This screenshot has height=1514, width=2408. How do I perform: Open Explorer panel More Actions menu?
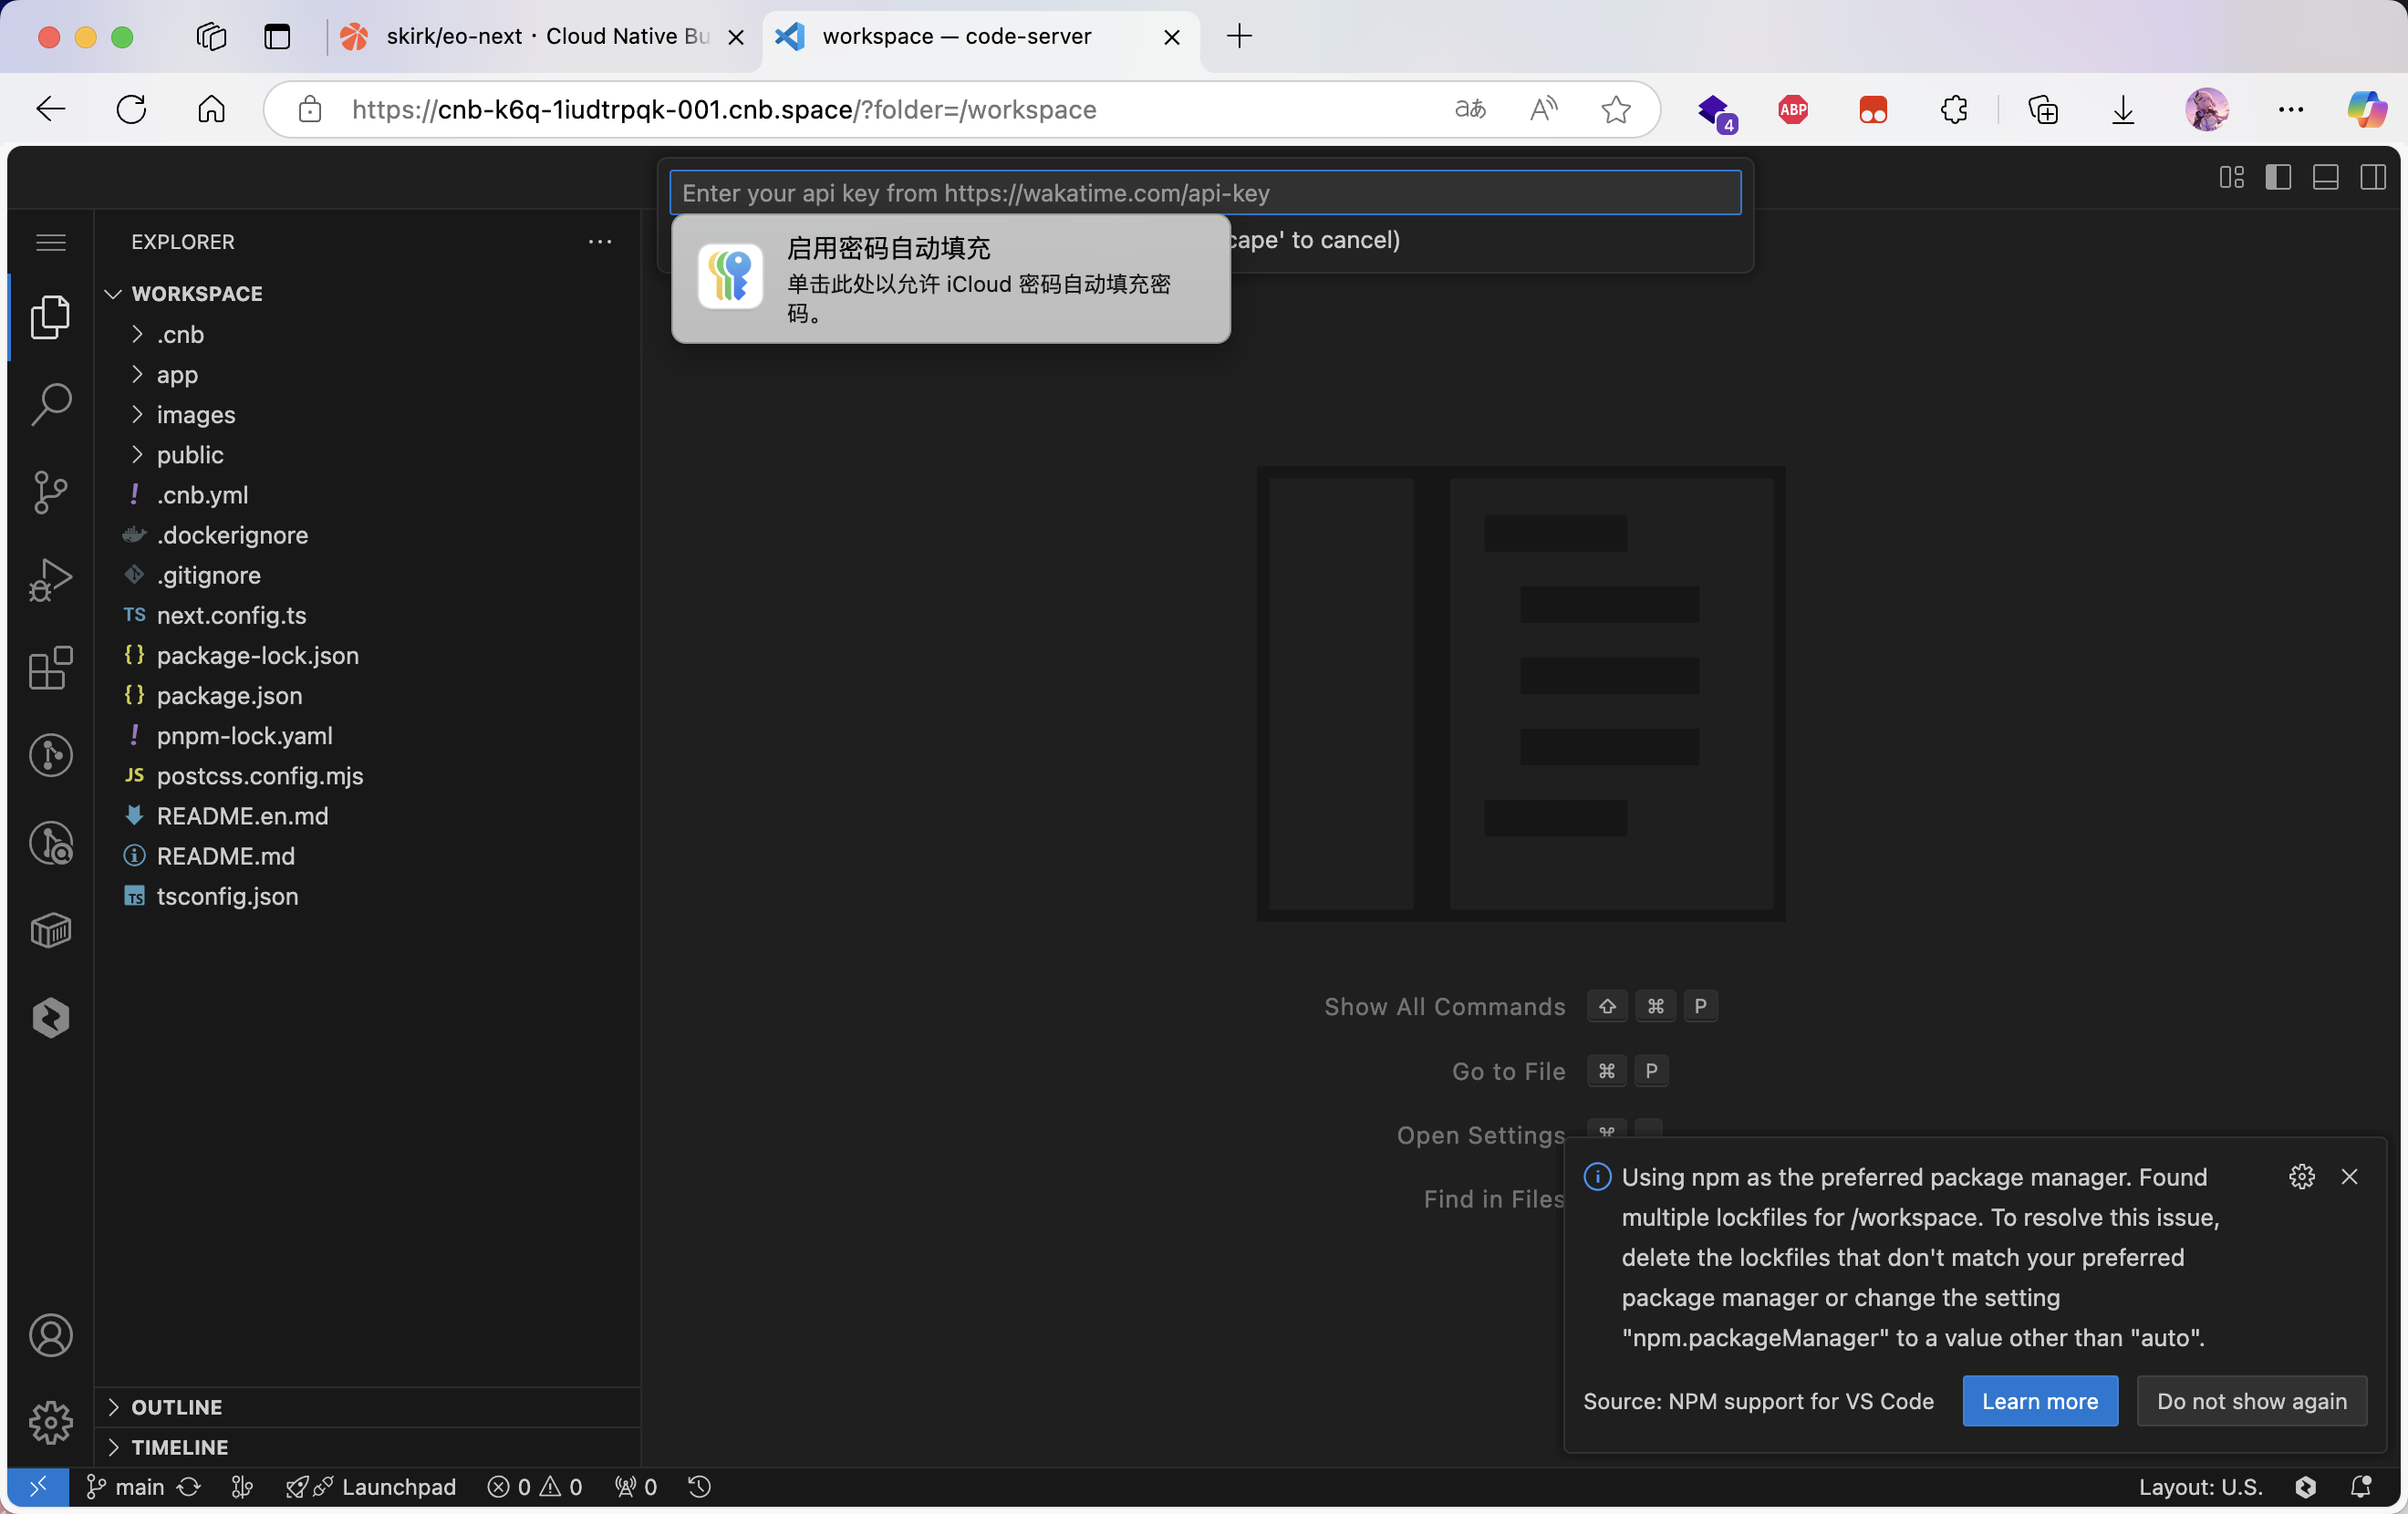point(600,241)
